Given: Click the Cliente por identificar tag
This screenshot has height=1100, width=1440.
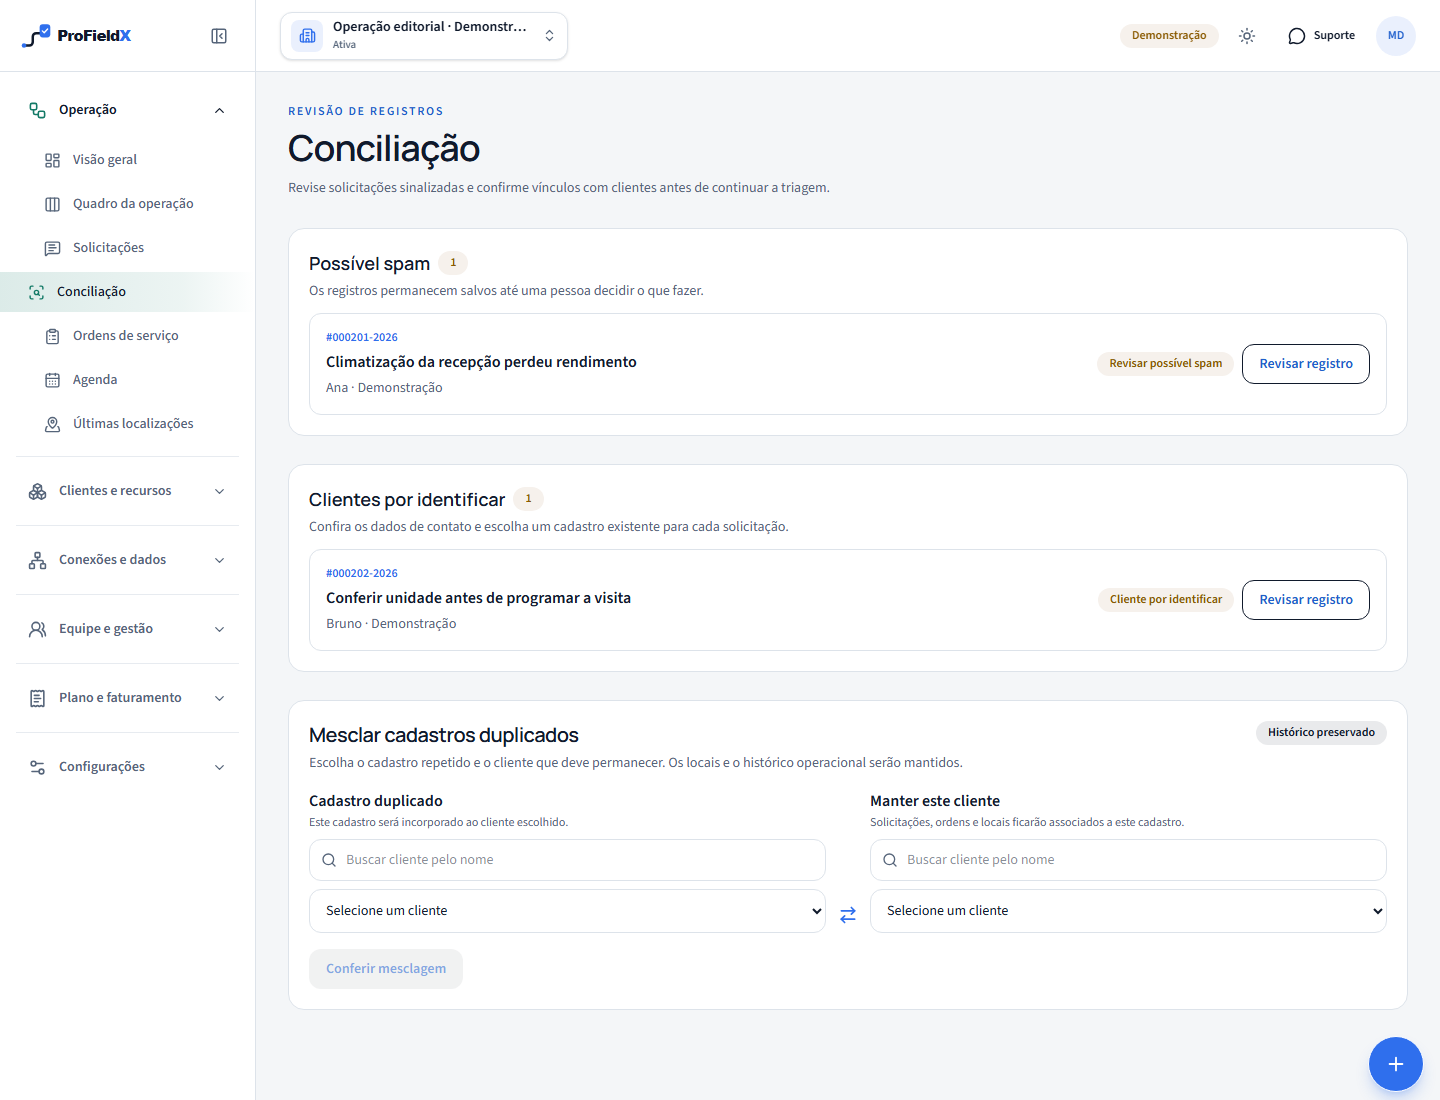Looking at the screenshot, I should coord(1165,600).
